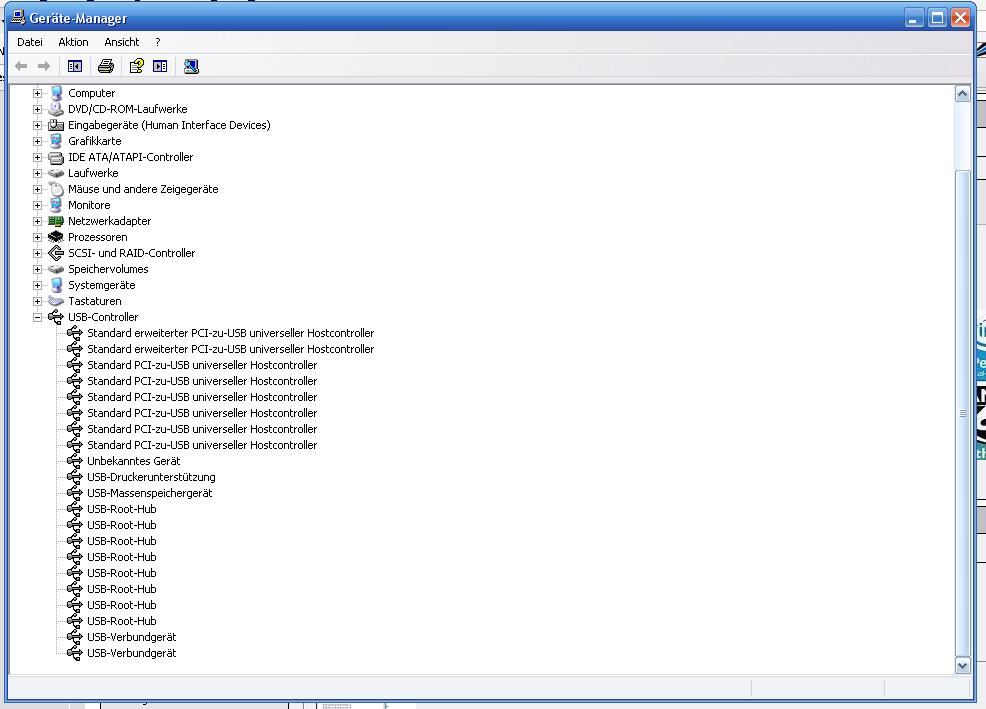Click the USB-Controller category icon
This screenshot has width=986, height=709.
56,317
